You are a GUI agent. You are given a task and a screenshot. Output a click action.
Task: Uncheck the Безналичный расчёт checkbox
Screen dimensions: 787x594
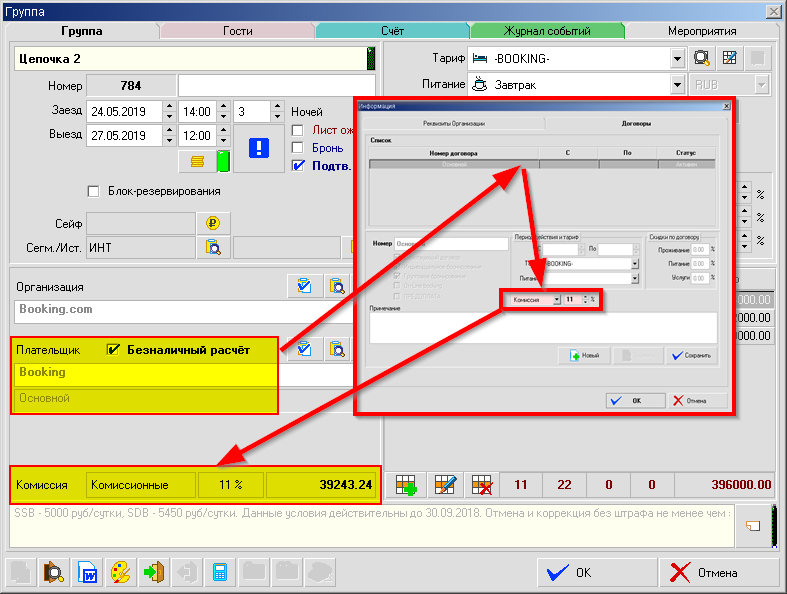click(114, 349)
